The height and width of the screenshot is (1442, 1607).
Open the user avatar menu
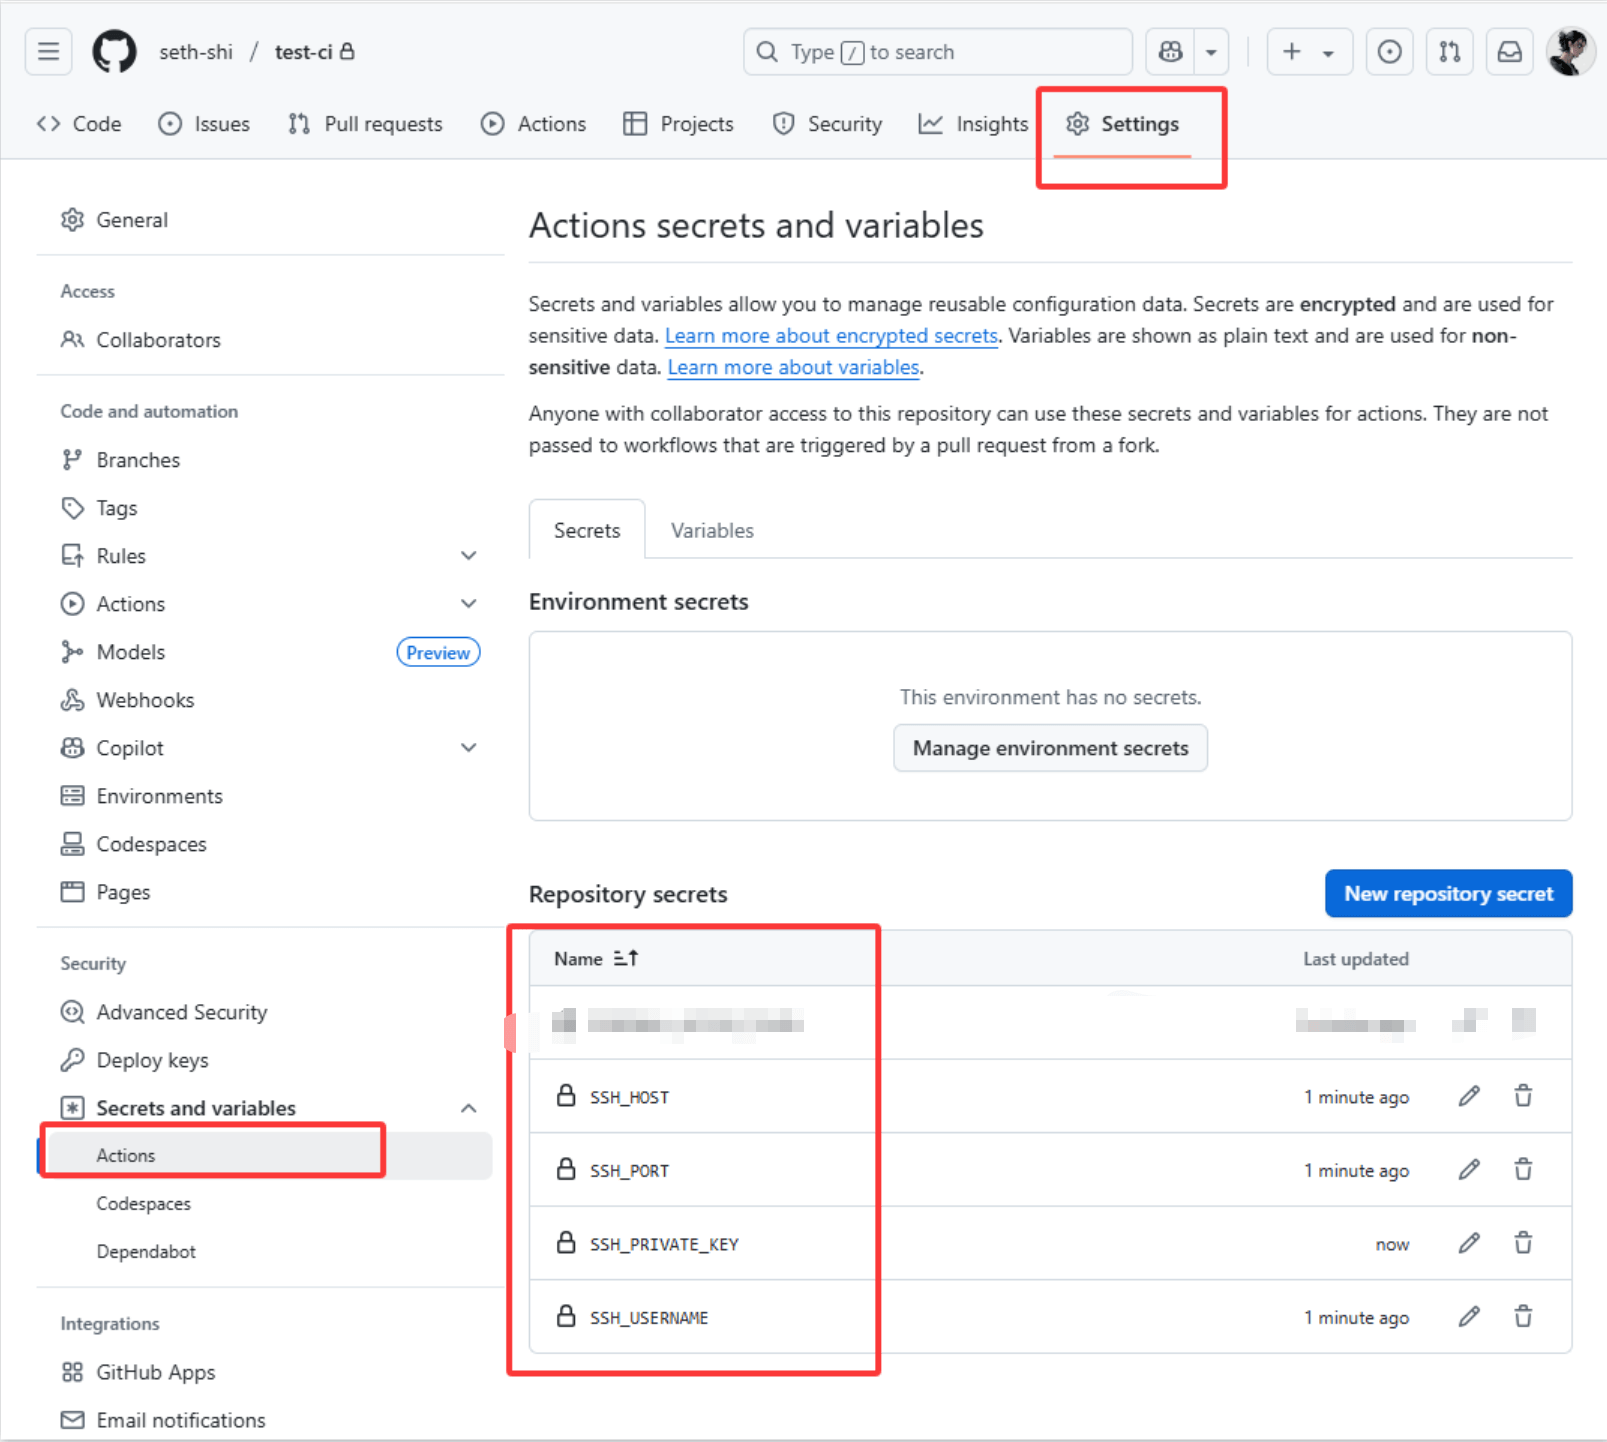click(1570, 52)
